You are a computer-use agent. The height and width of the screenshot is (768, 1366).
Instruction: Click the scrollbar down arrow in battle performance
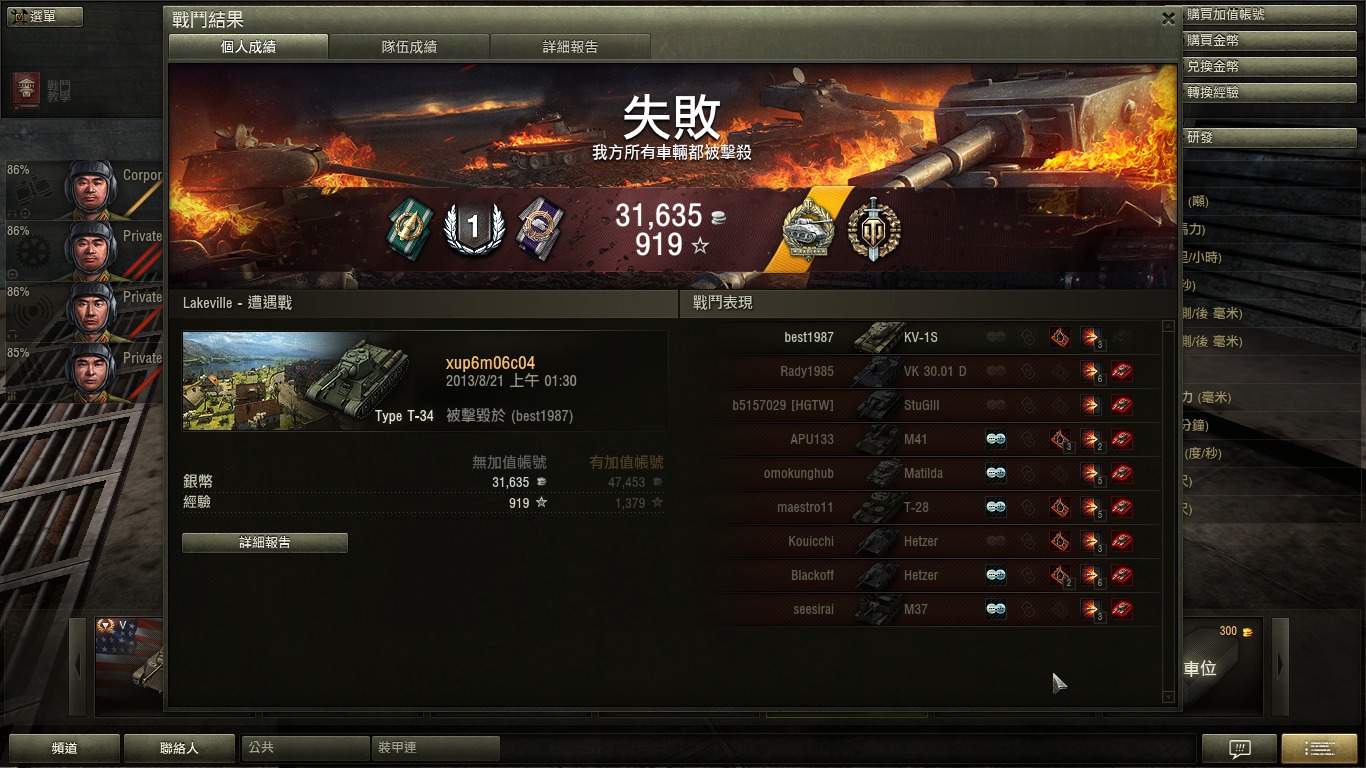point(1169,697)
